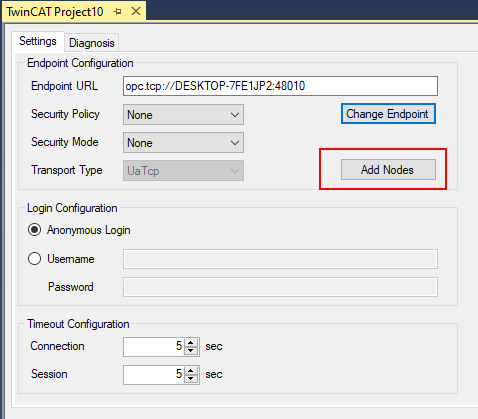Select Anonymous Login radio button
478x419 pixels.
35,230
